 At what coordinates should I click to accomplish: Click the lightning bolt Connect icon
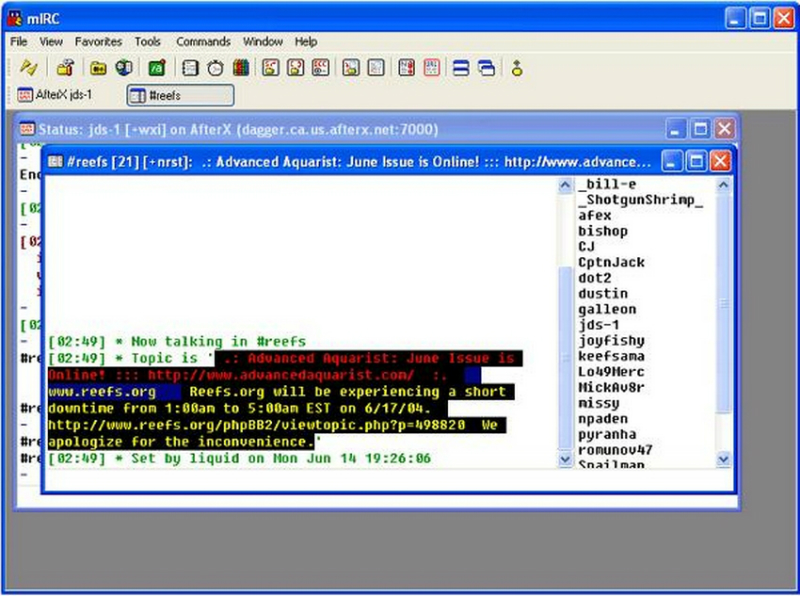pos(29,68)
